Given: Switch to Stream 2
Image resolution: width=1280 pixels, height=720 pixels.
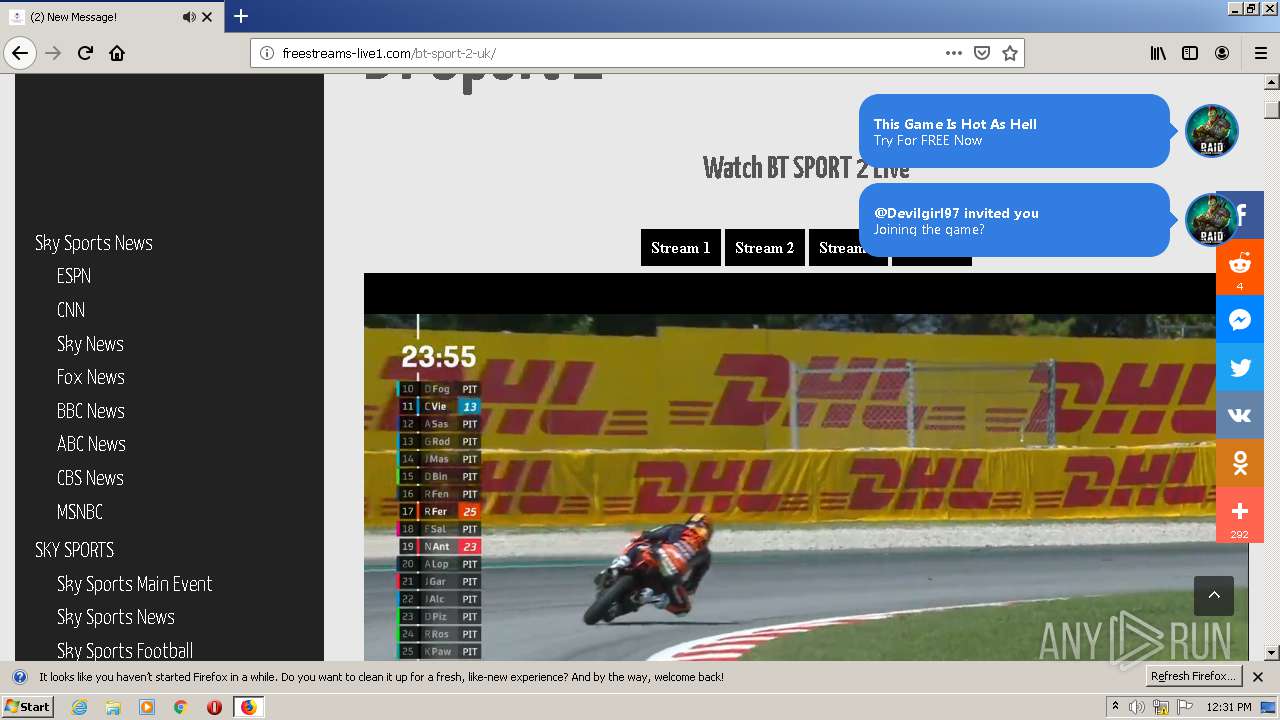Looking at the screenshot, I should click(x=765, y=248).
